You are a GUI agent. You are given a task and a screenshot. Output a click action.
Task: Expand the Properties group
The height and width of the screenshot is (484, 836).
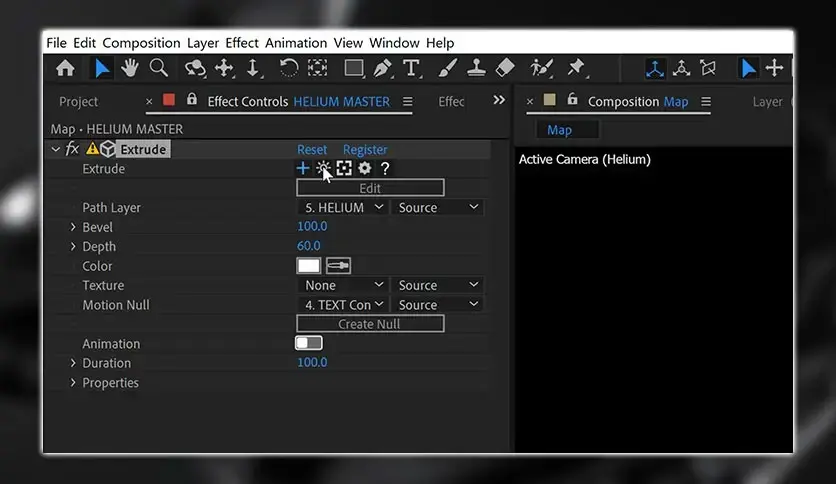(73, 383)
